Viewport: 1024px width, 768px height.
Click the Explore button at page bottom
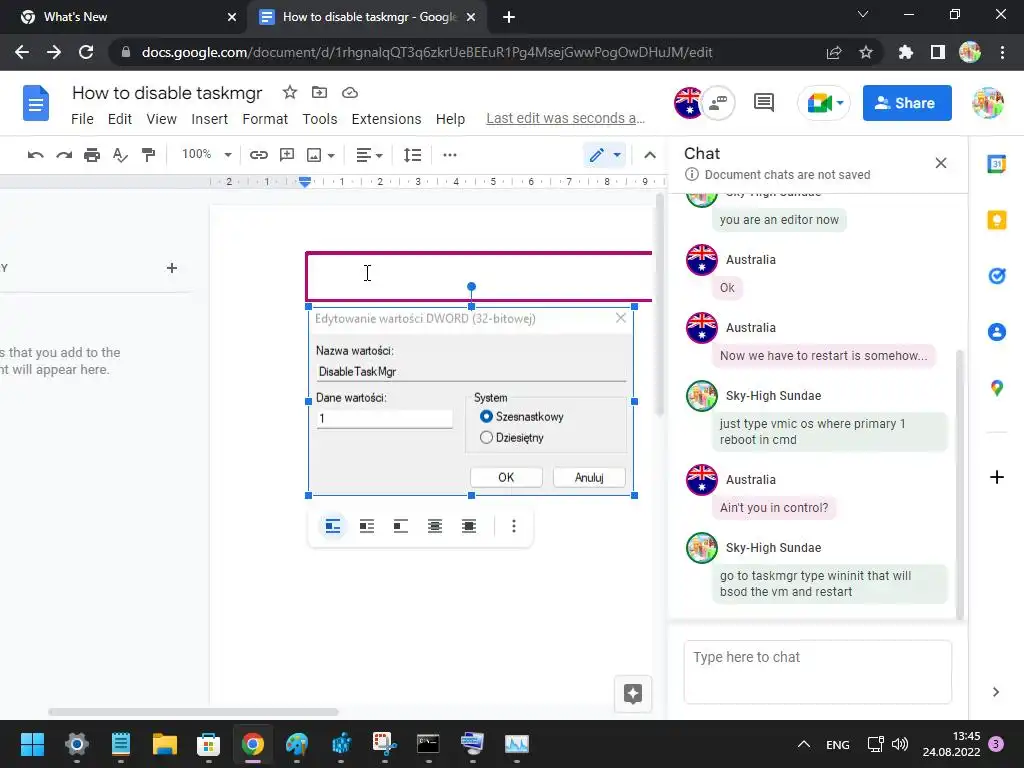click(633, 694)
